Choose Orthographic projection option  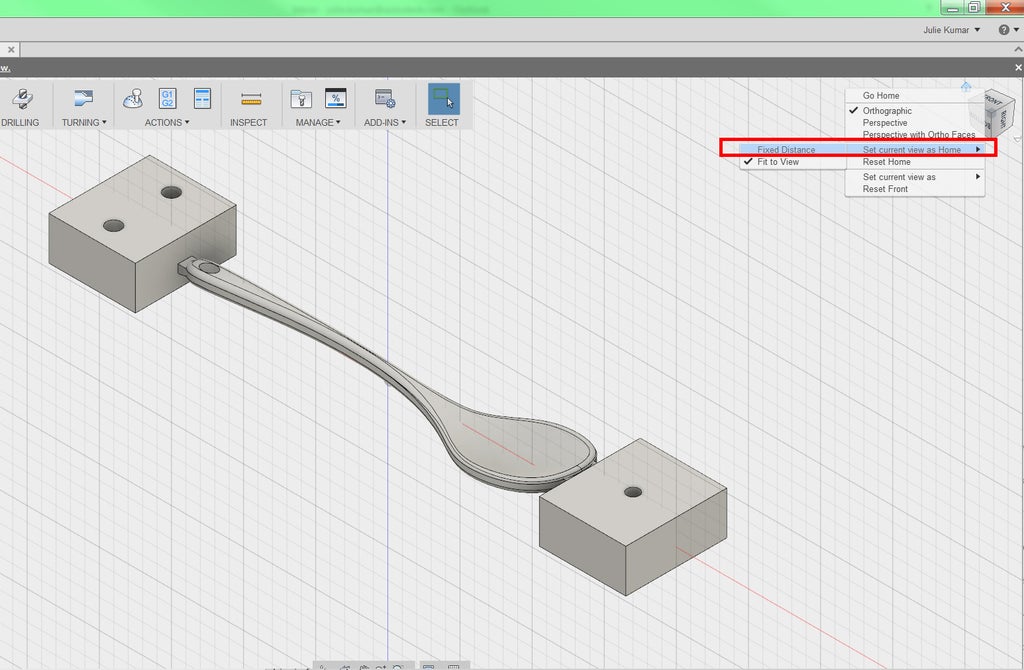click(887, 111)
